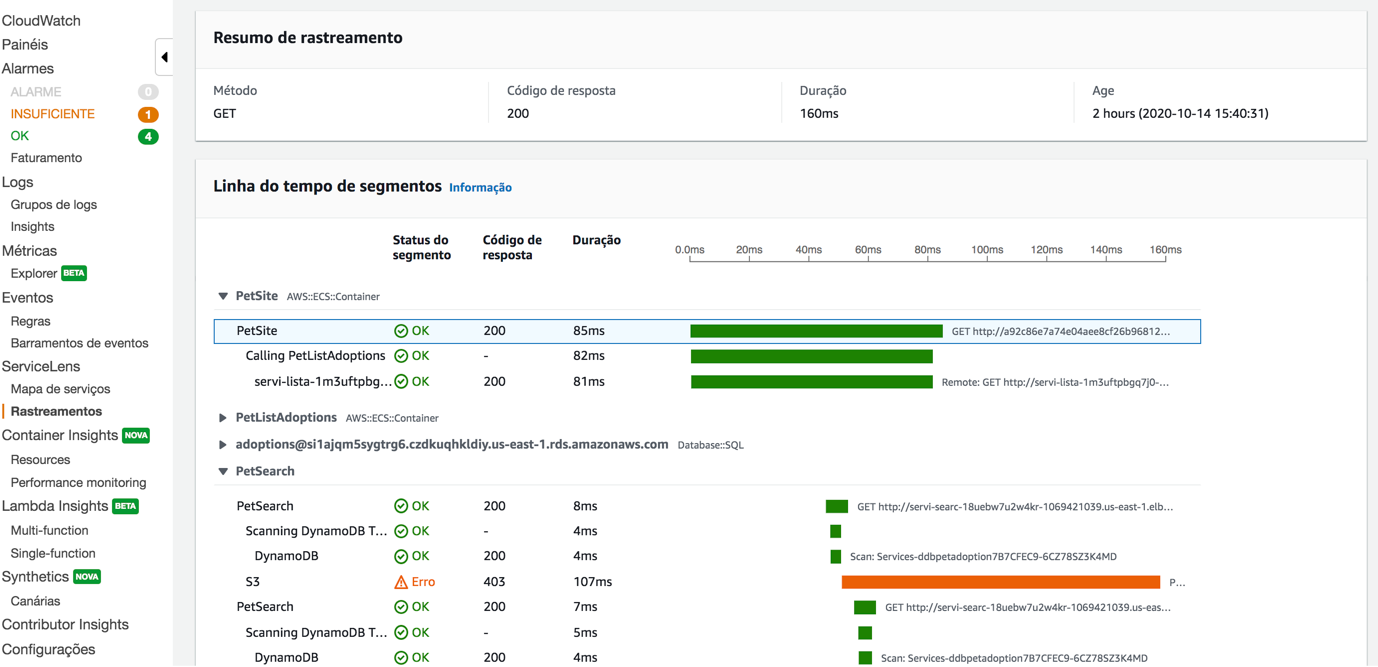1378x667 pixels.
Task: Open Eventos in the sidebar
Action: (x=27, y=297)
